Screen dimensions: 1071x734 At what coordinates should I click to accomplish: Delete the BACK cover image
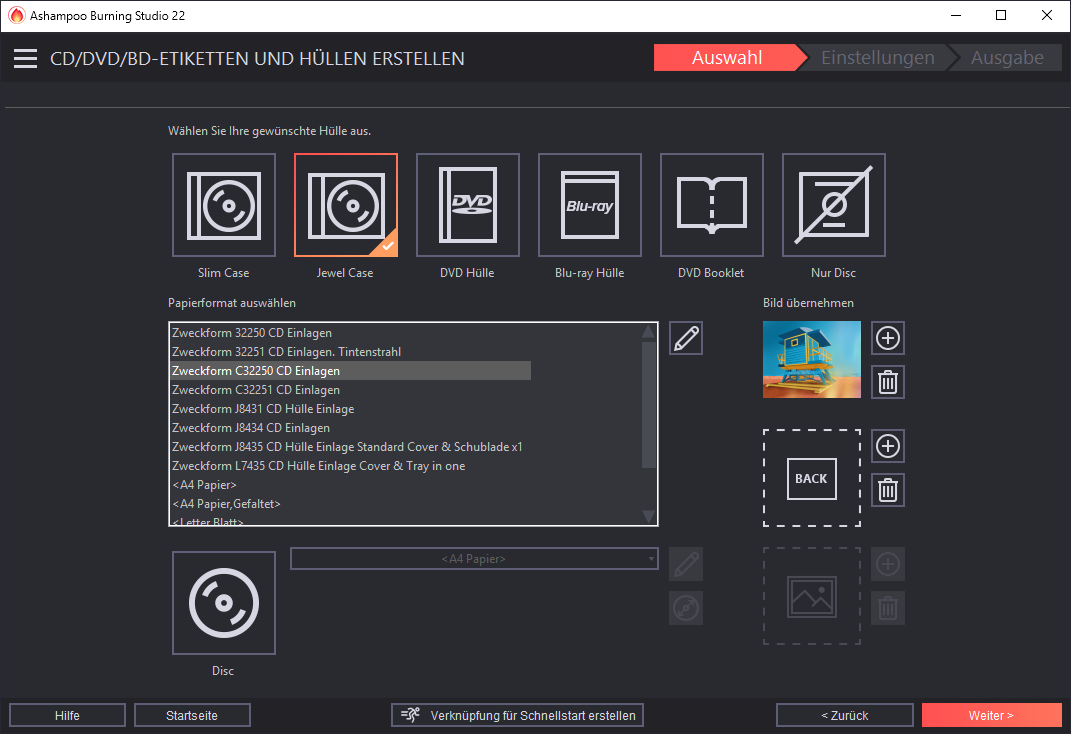pyautogui.click(x=887, y=490)
